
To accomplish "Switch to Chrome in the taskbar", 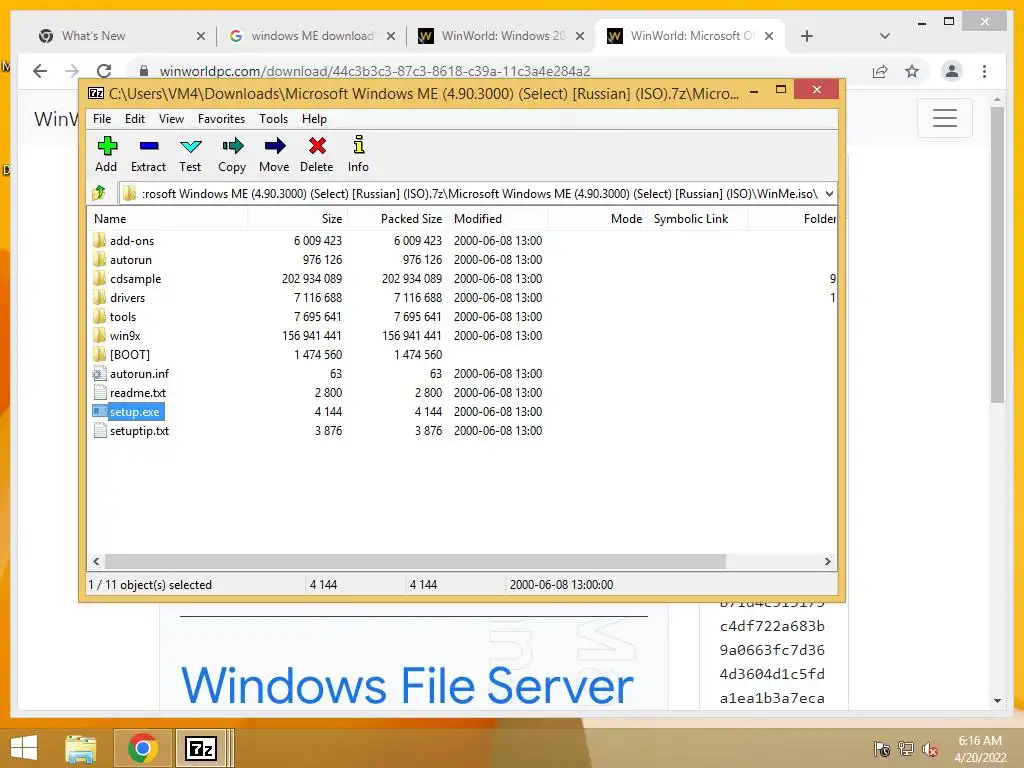I will click(142, 748).
